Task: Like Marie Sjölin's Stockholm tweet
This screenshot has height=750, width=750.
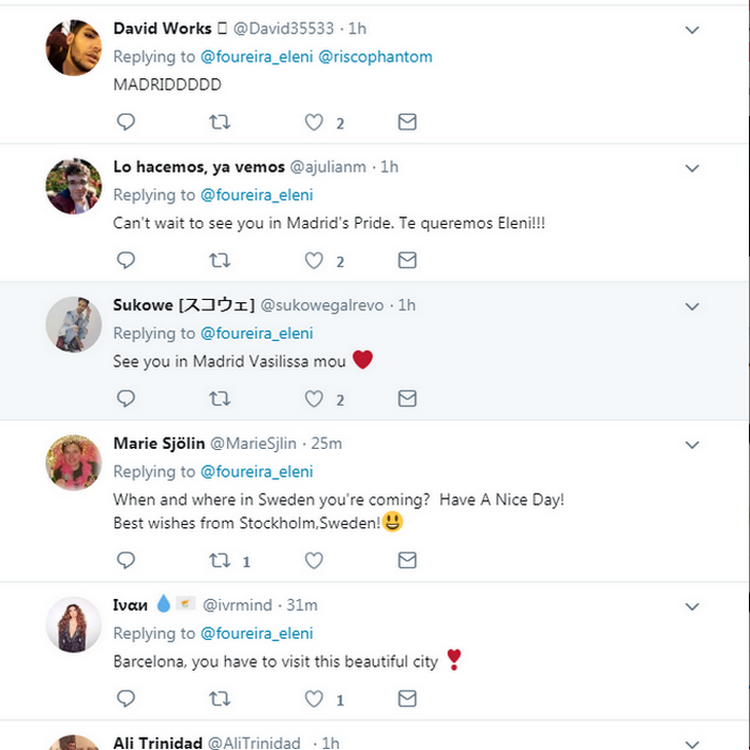Action: [x=314, y=561]
